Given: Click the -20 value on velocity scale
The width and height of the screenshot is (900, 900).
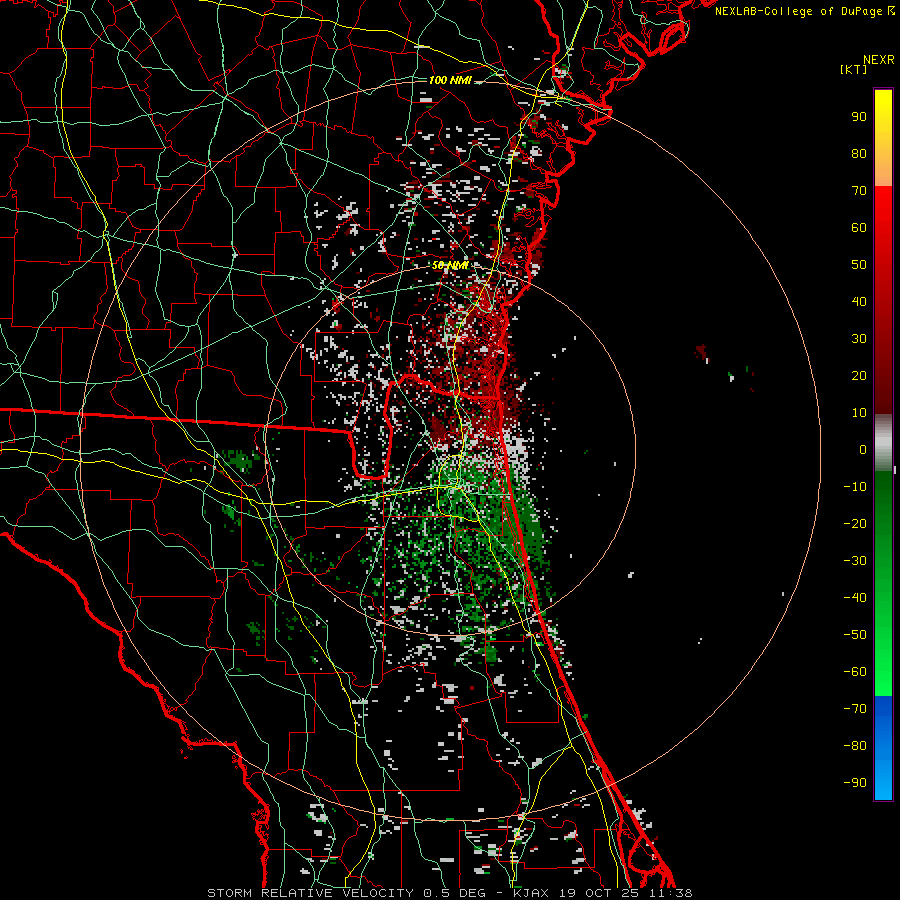Looking at the screenshot, I should 855,523.
